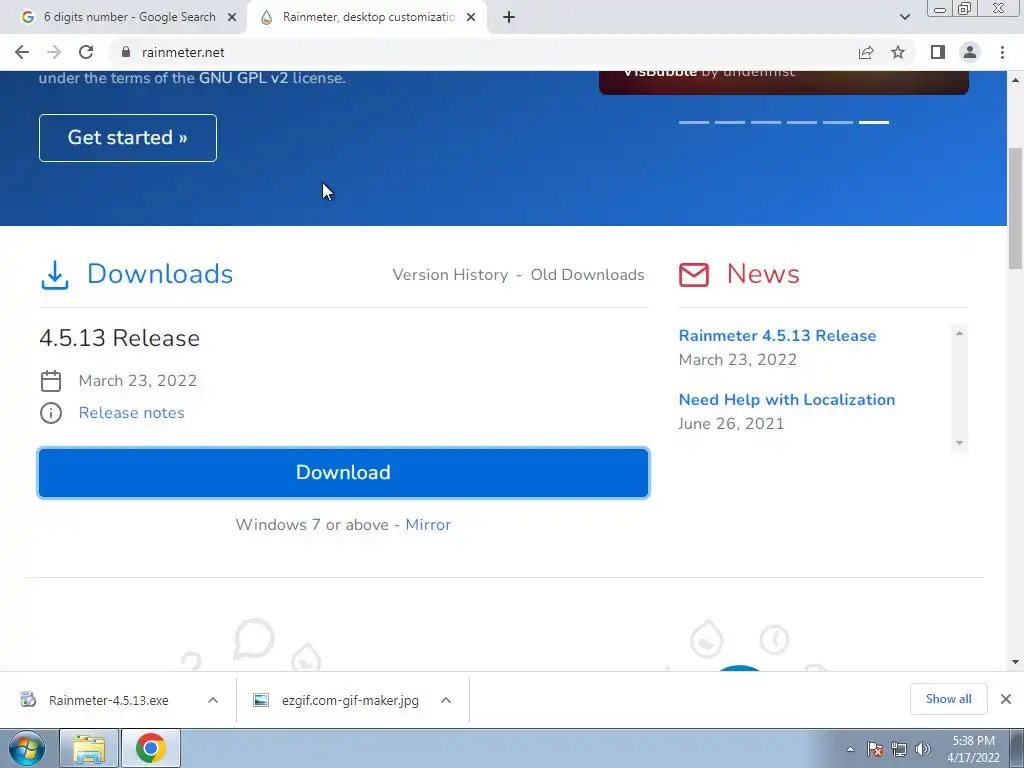
Task: Click the volume speaker tray icon
Action: [923, 749]
